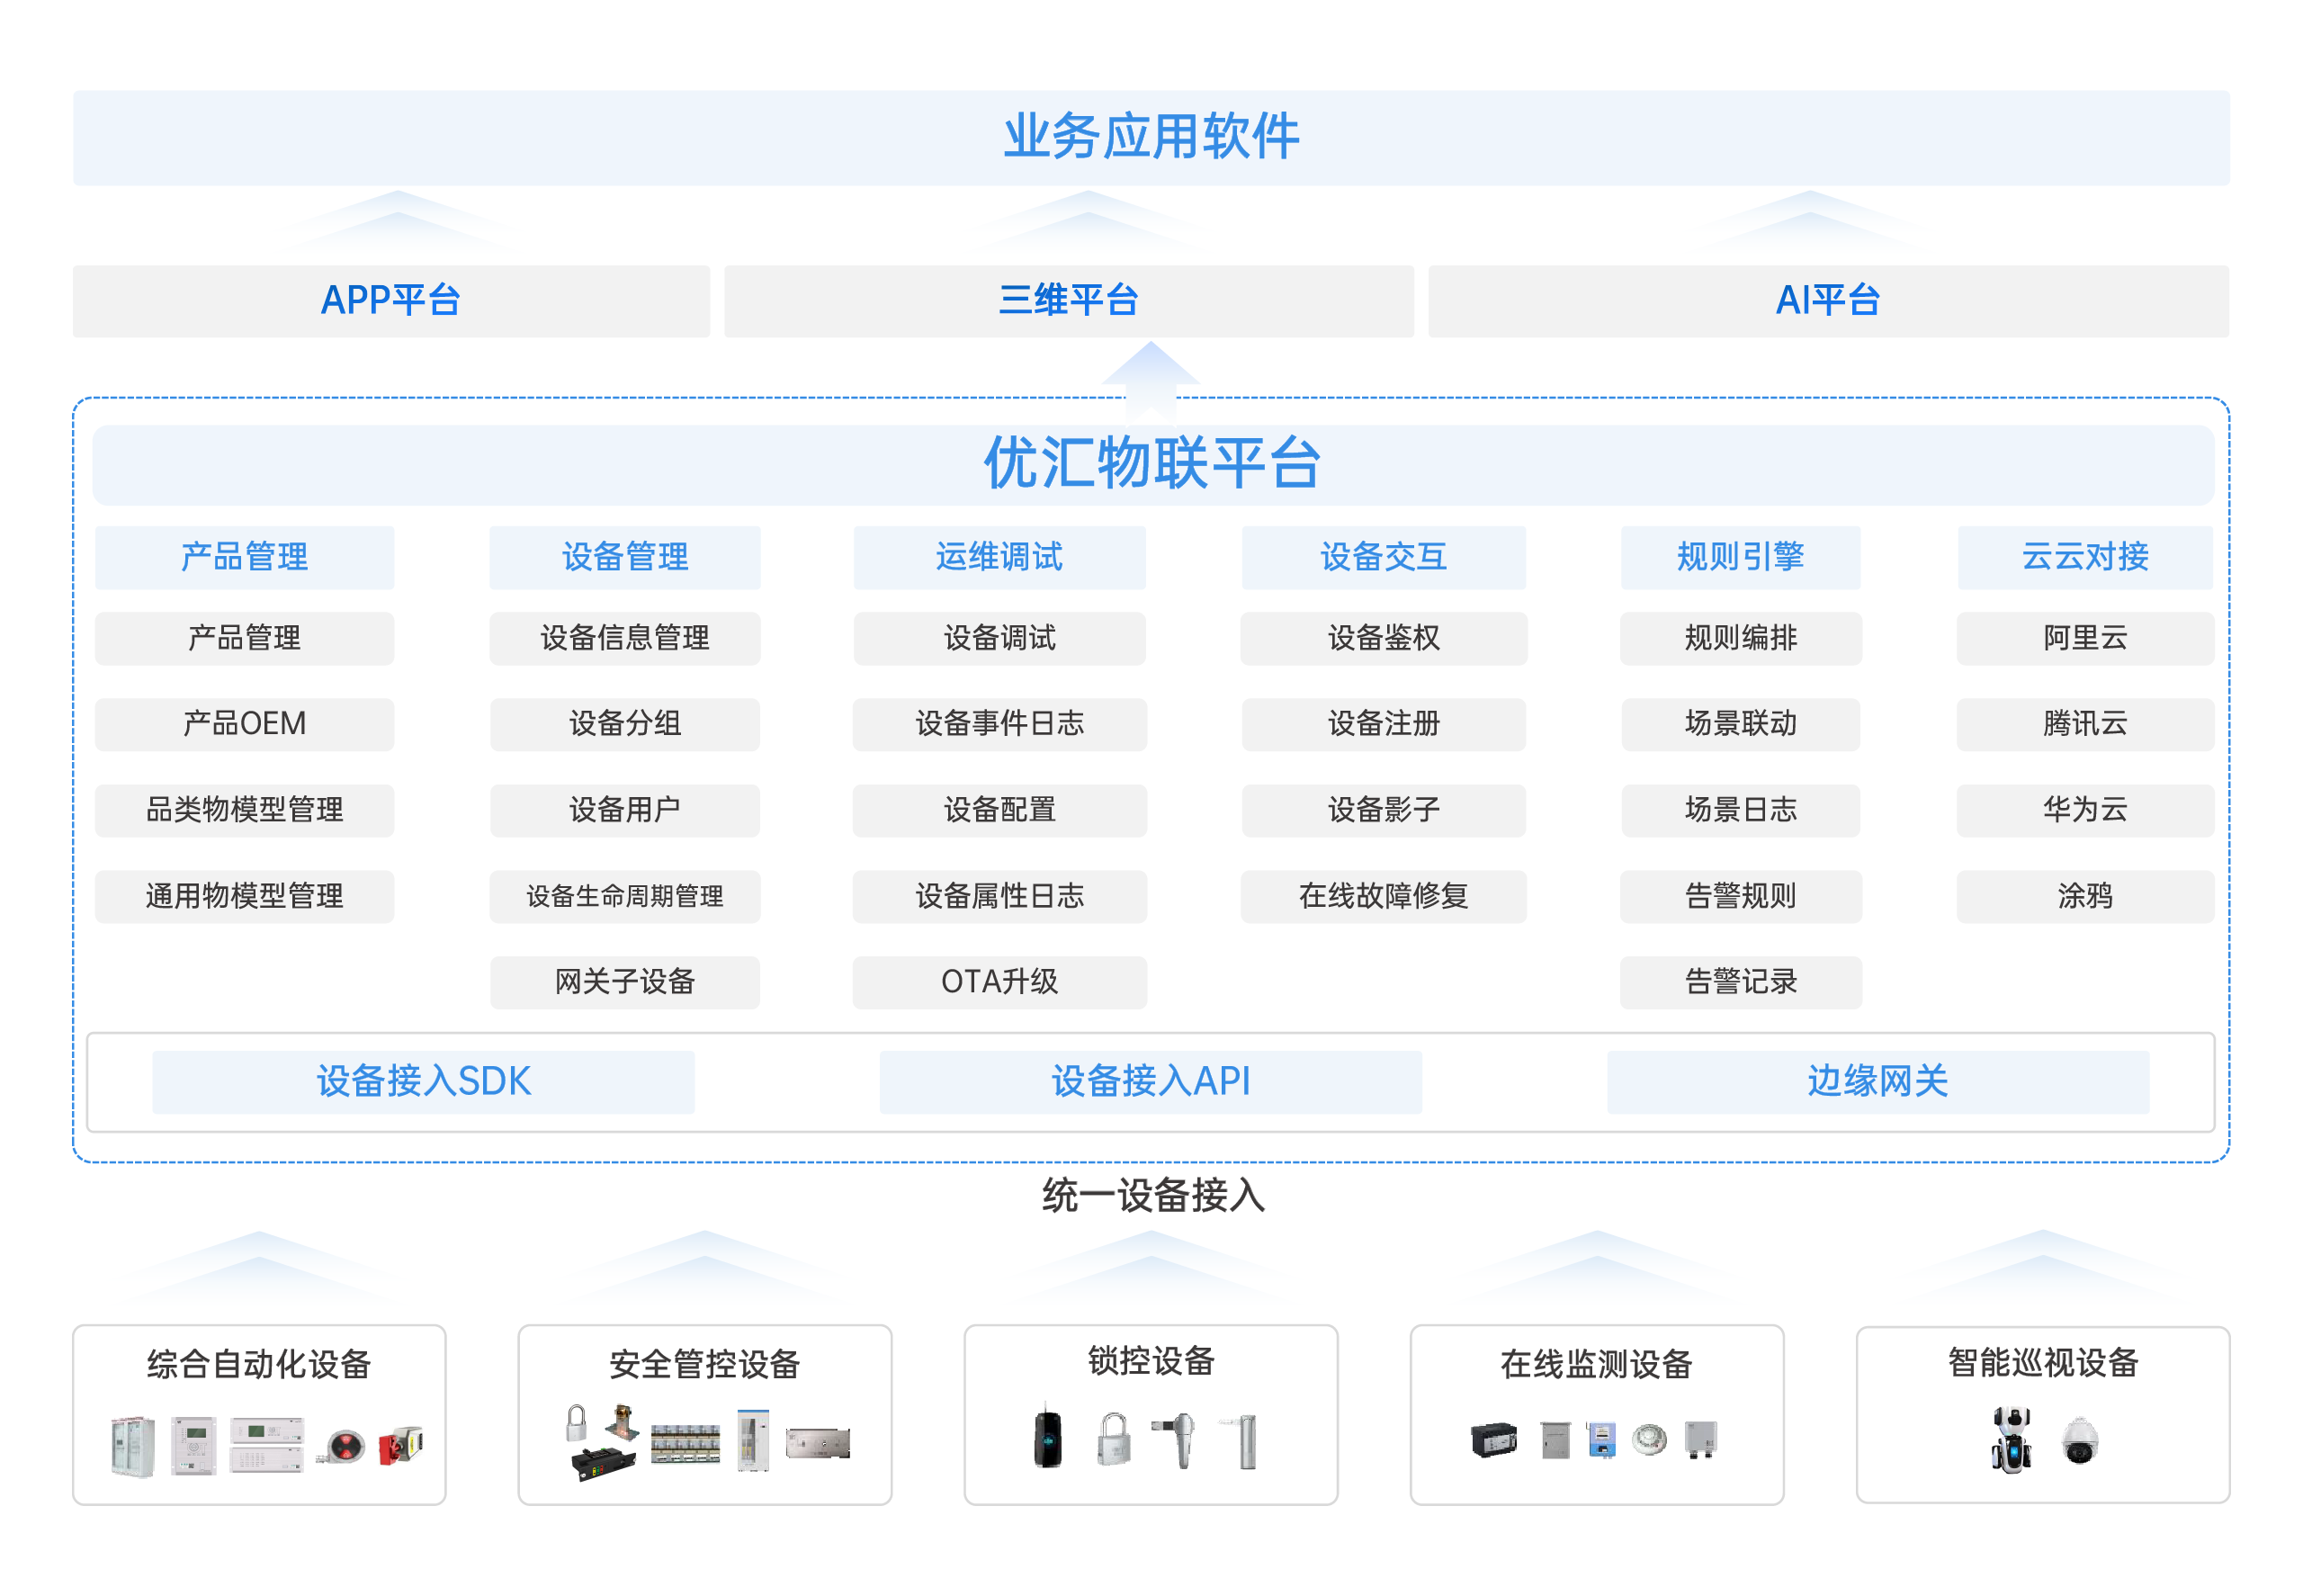
Task: Click the 规则引擎 column header
Action: point(1739,557)
